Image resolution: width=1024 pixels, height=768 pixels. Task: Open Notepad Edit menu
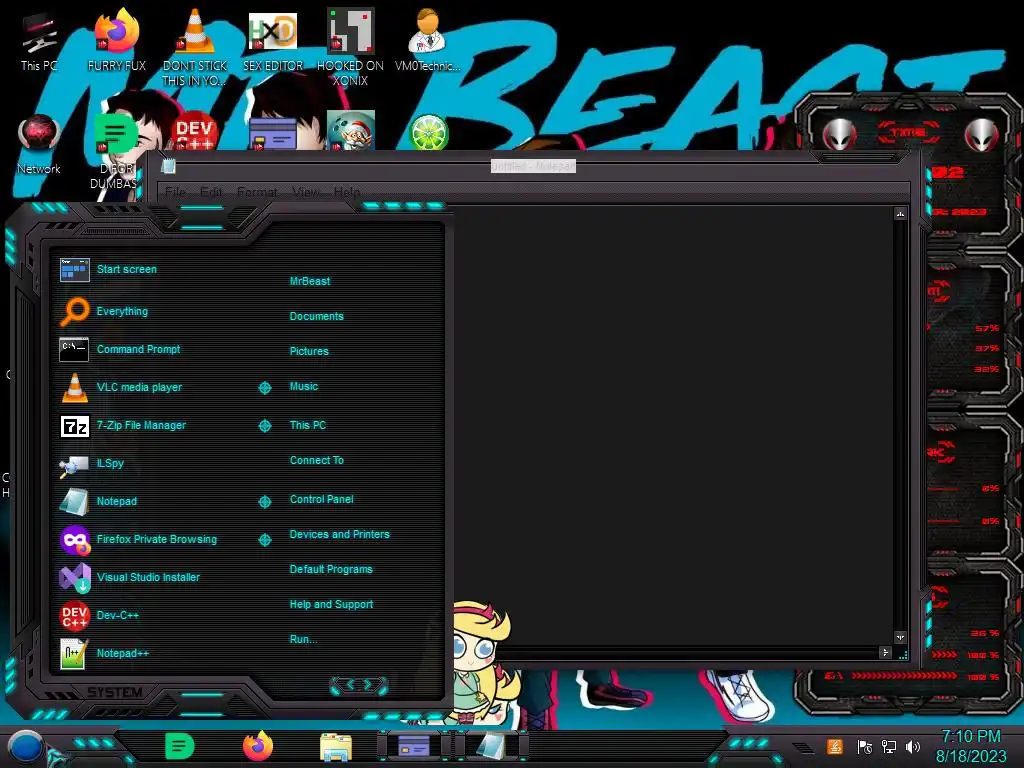pos(211,192)
